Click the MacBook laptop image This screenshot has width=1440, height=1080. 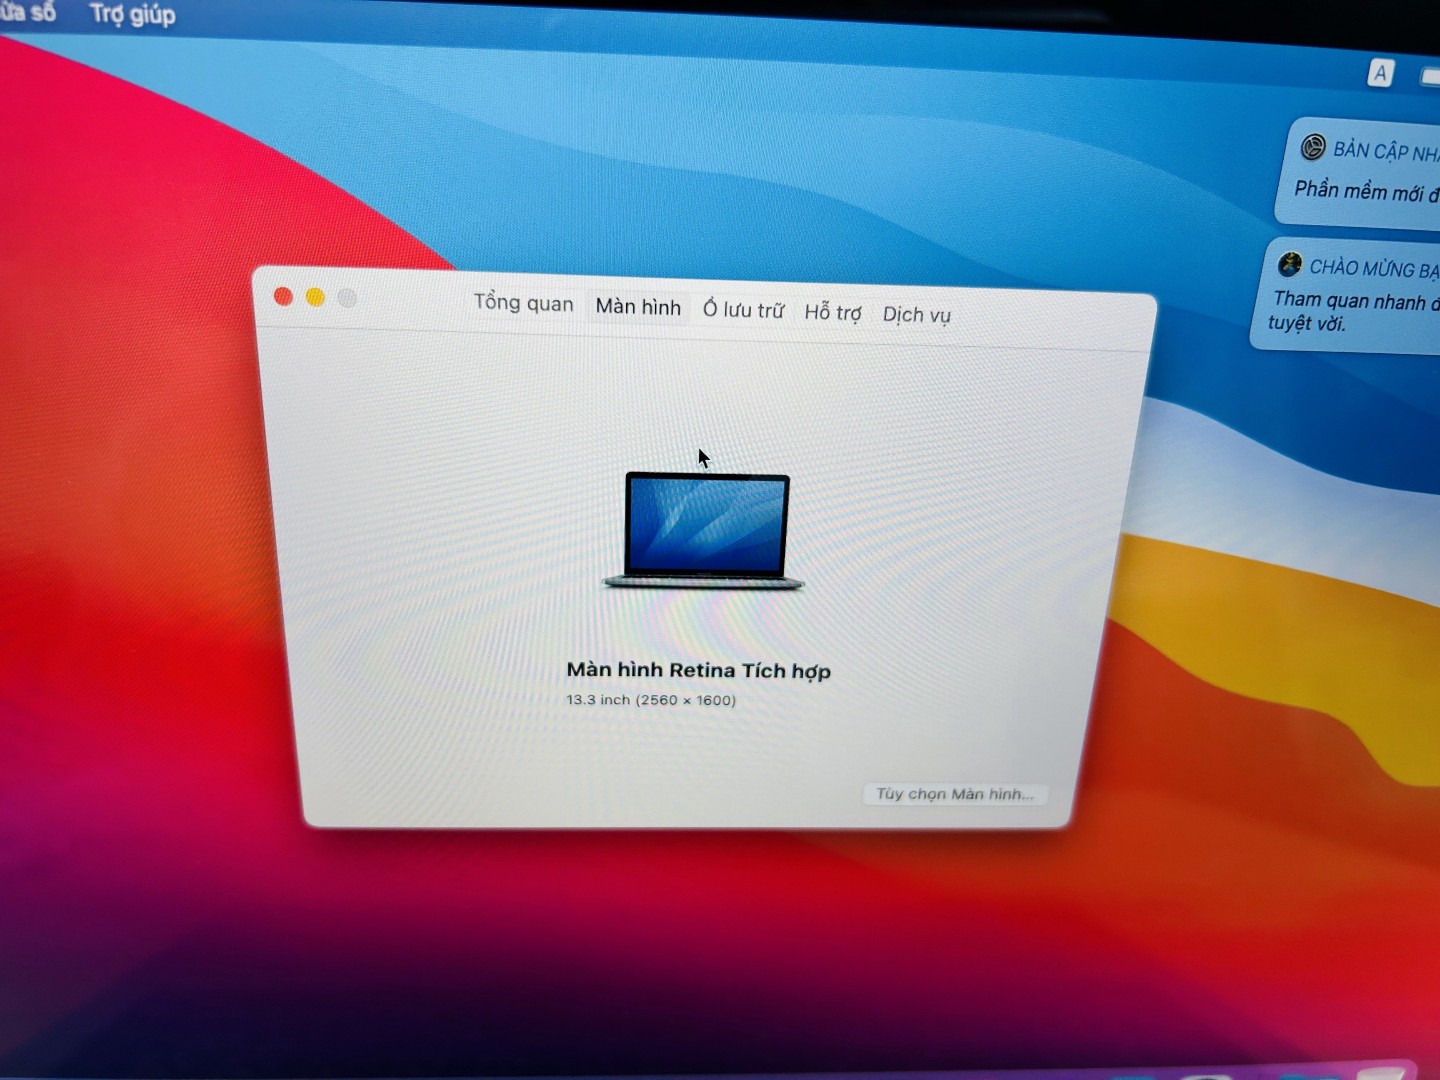pos(705,530)
